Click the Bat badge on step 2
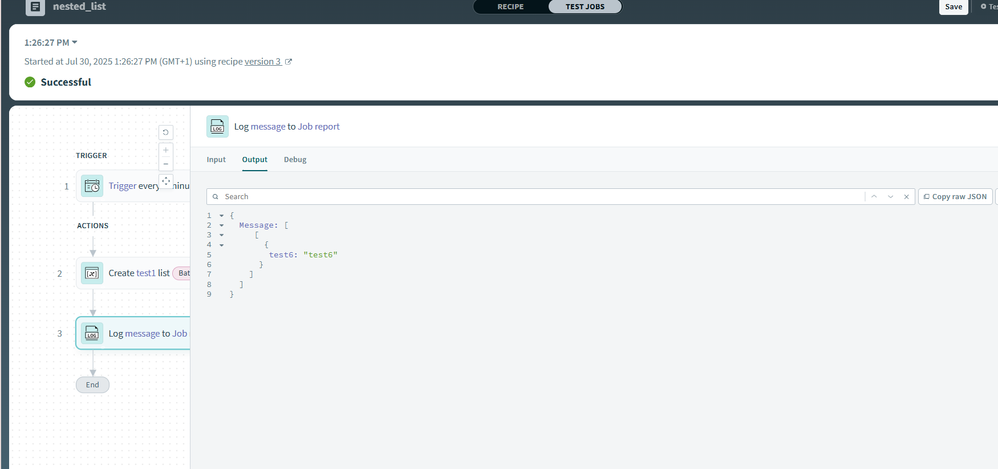This screenshot has width=998, height=469. (181, 273)
